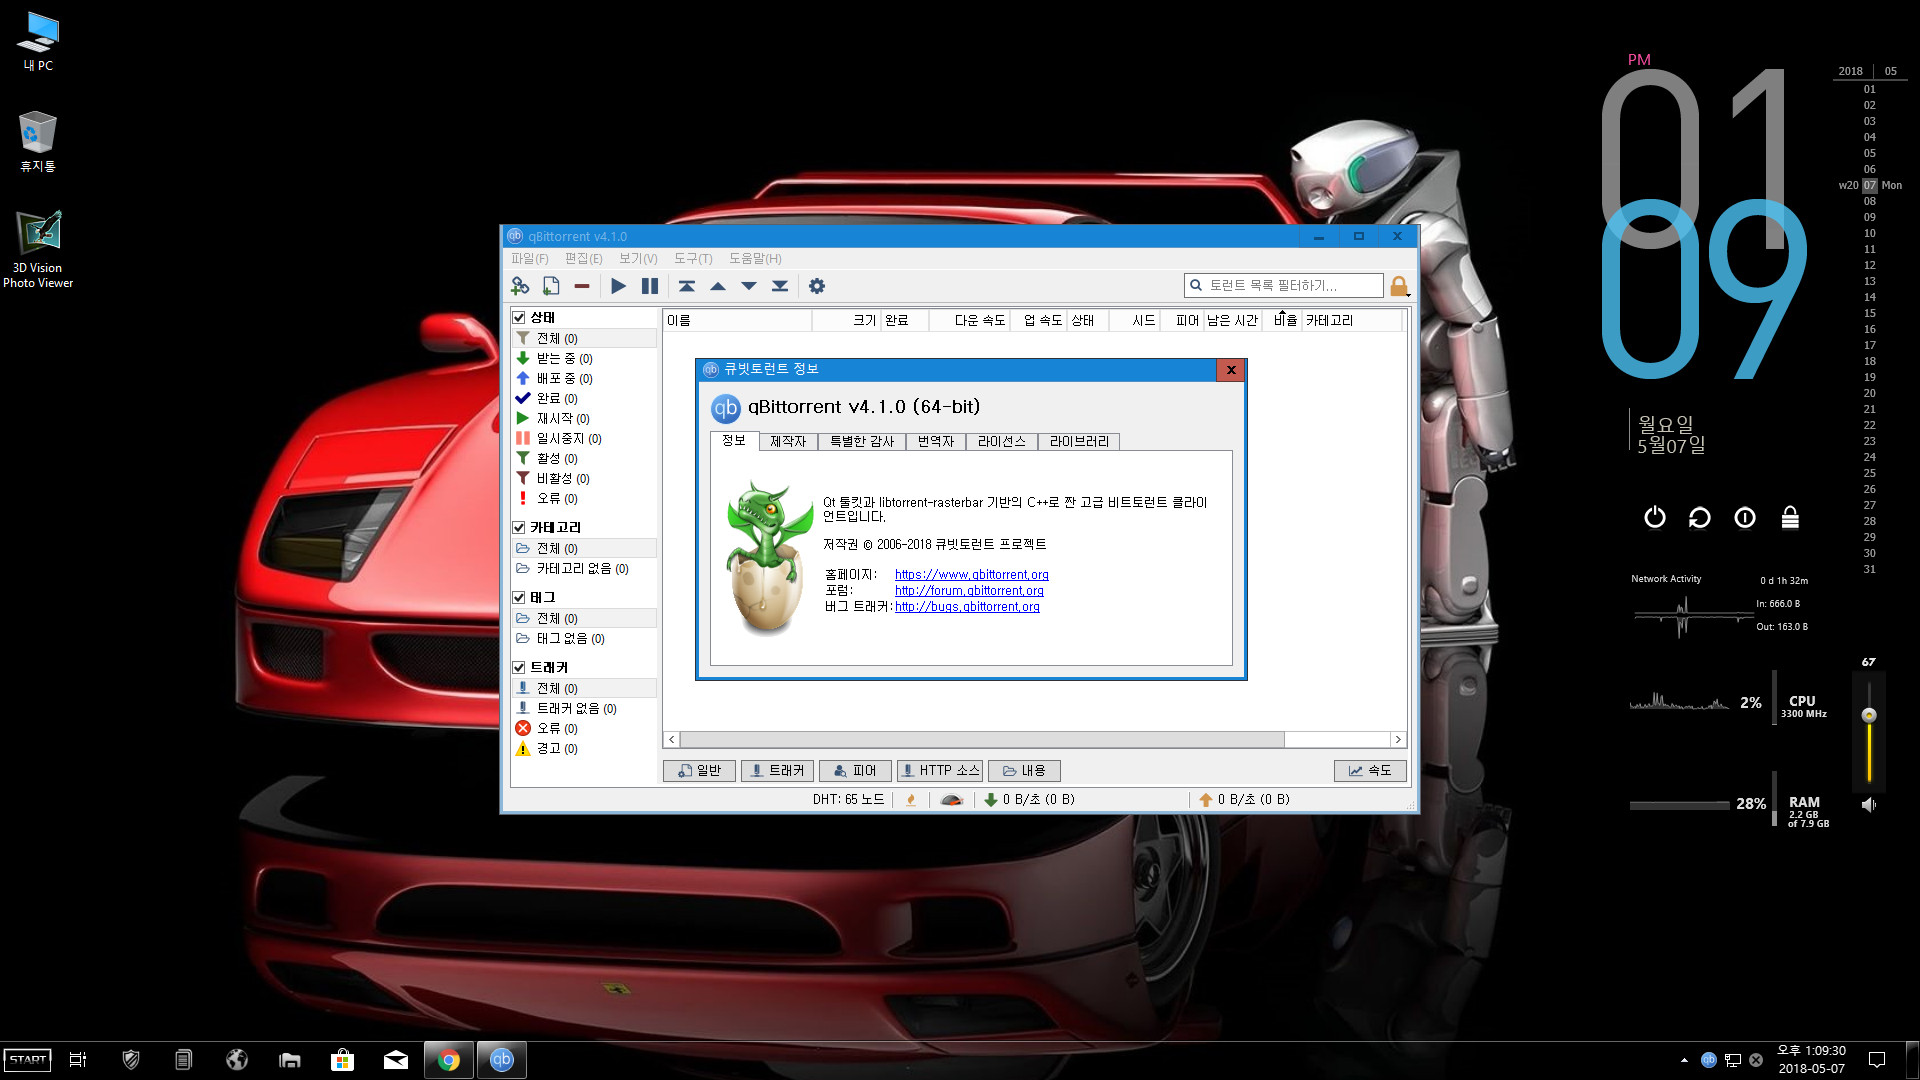Click the taskbar START button

[28, 1060]
